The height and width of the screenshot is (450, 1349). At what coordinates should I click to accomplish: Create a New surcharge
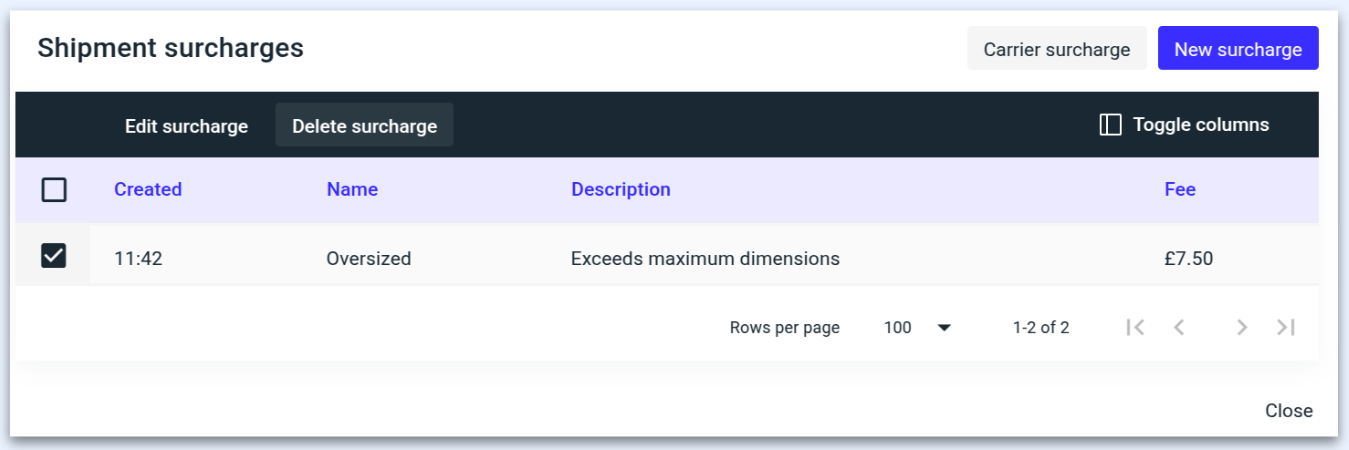(x=1237, y=49)
